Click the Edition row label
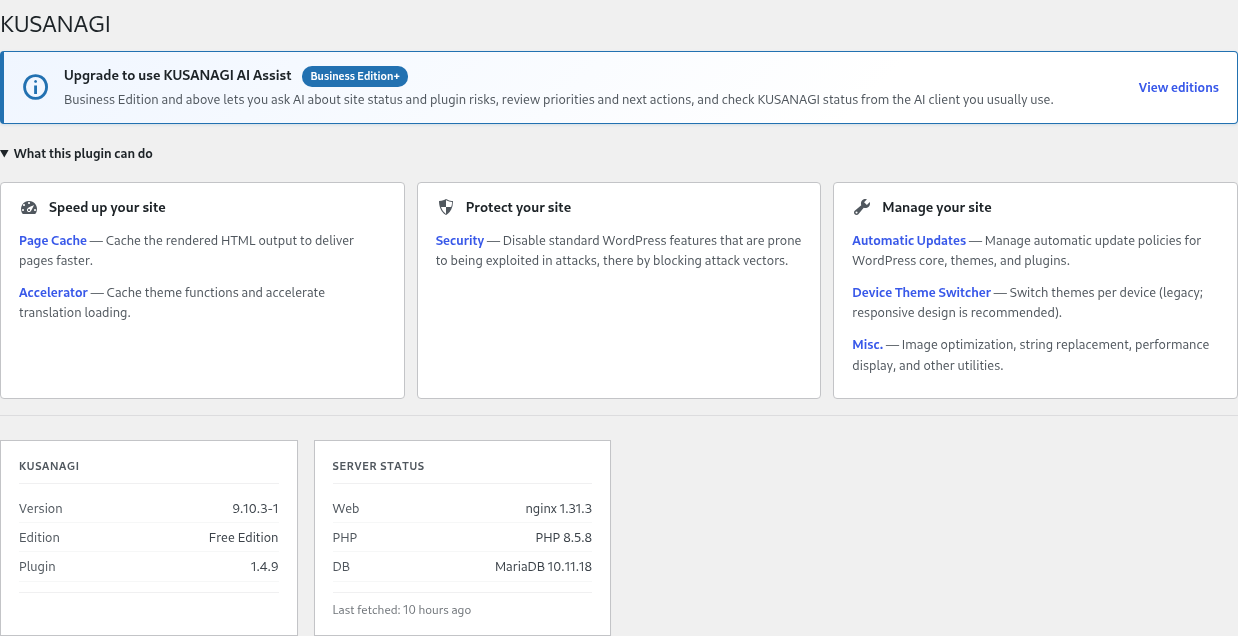The height and width of the screenshot is (636, 1238). pyautogui.click(x=39, y=538)
